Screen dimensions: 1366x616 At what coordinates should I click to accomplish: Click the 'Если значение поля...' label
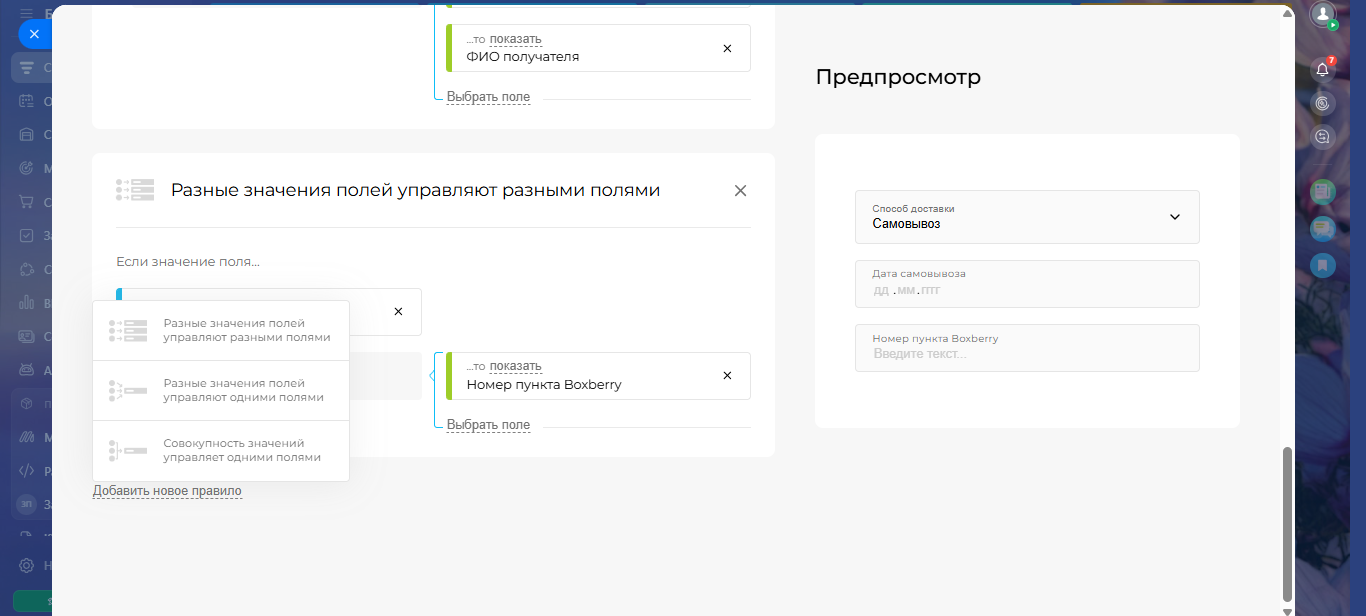pyautogui.click(x=188, y=262)
